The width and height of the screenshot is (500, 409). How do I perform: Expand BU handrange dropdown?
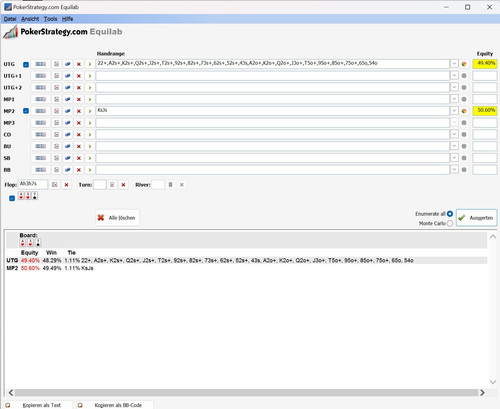(x=454, y=146)
